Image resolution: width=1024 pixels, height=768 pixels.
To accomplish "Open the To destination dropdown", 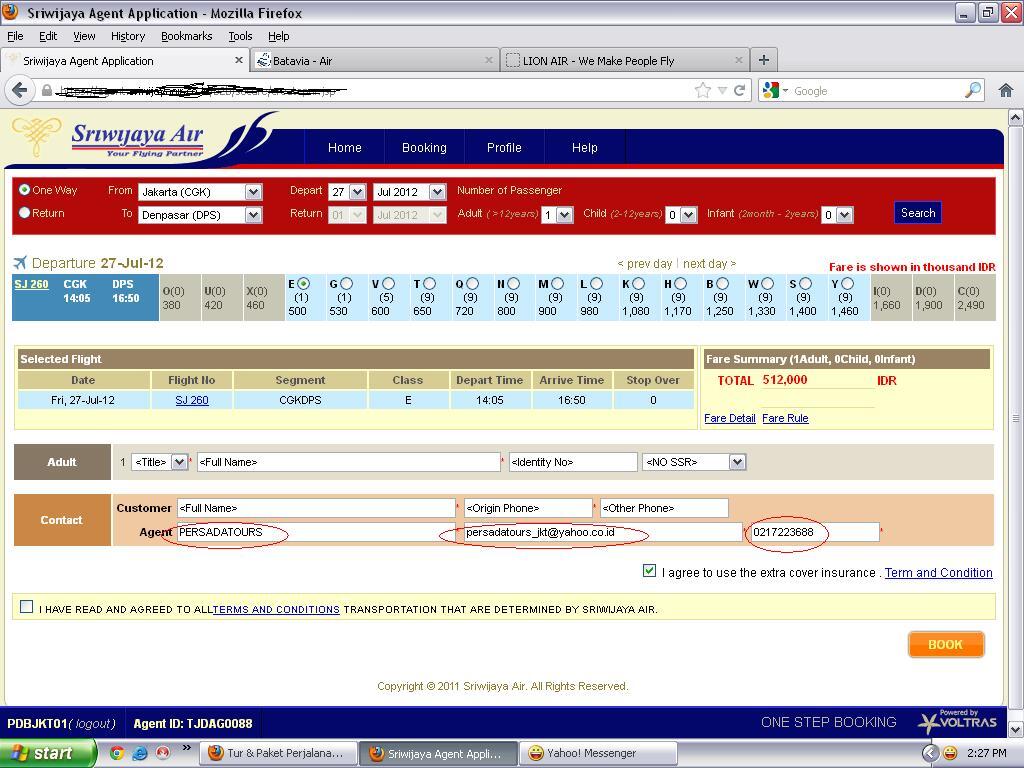I will pos(253,215).
